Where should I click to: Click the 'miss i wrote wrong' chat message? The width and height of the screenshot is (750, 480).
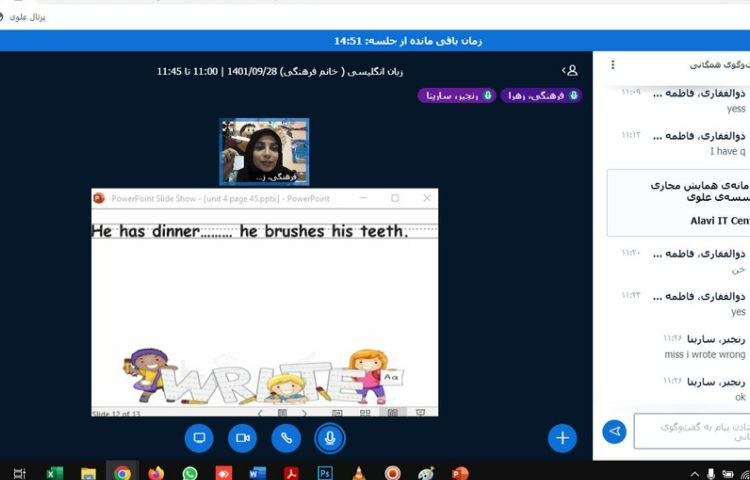pos(705,355)
